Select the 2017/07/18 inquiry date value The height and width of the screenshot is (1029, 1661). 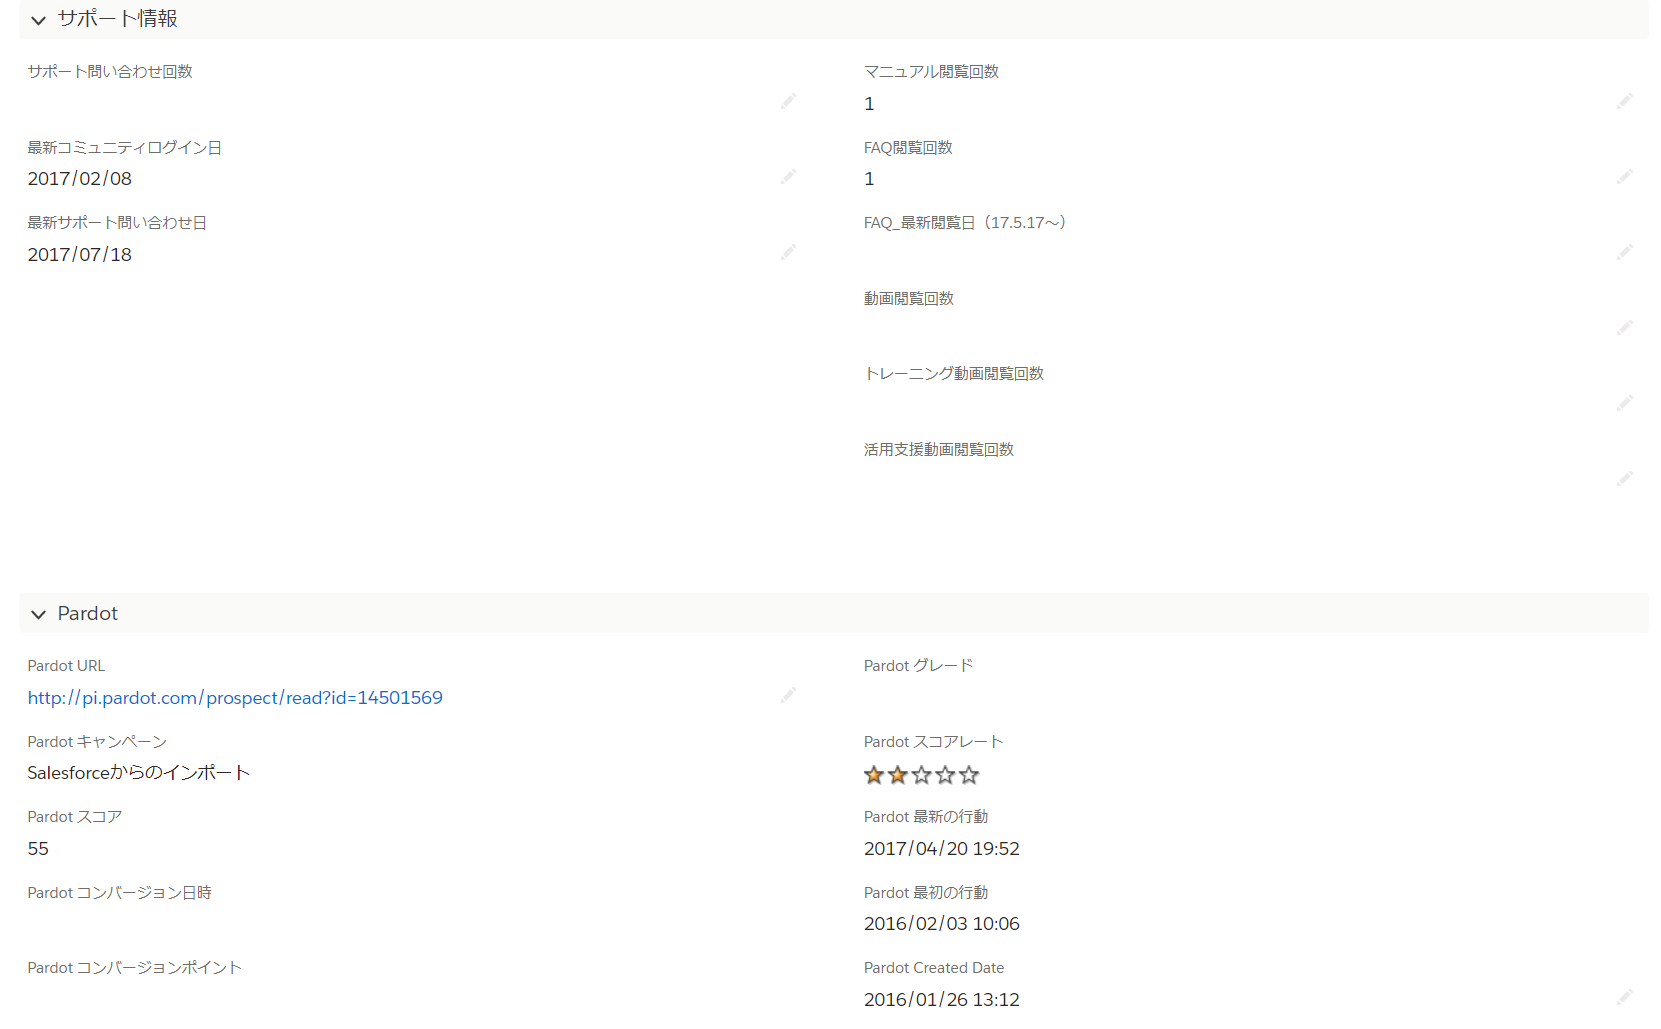coord(79,255)
